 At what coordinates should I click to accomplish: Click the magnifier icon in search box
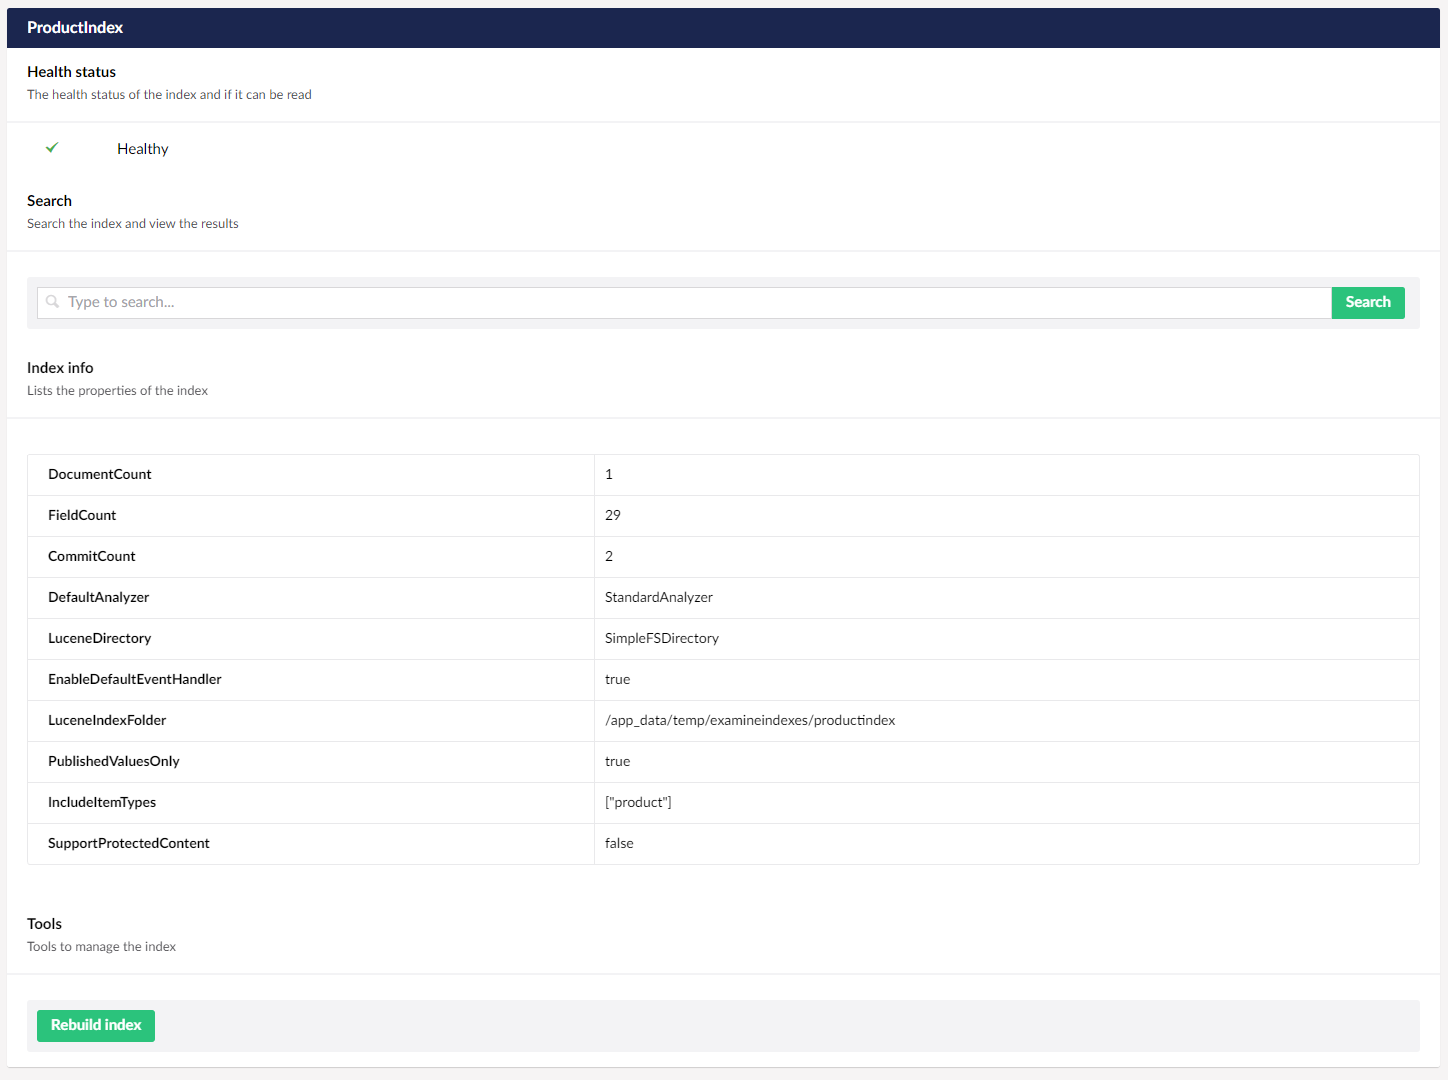pos(53,302)
